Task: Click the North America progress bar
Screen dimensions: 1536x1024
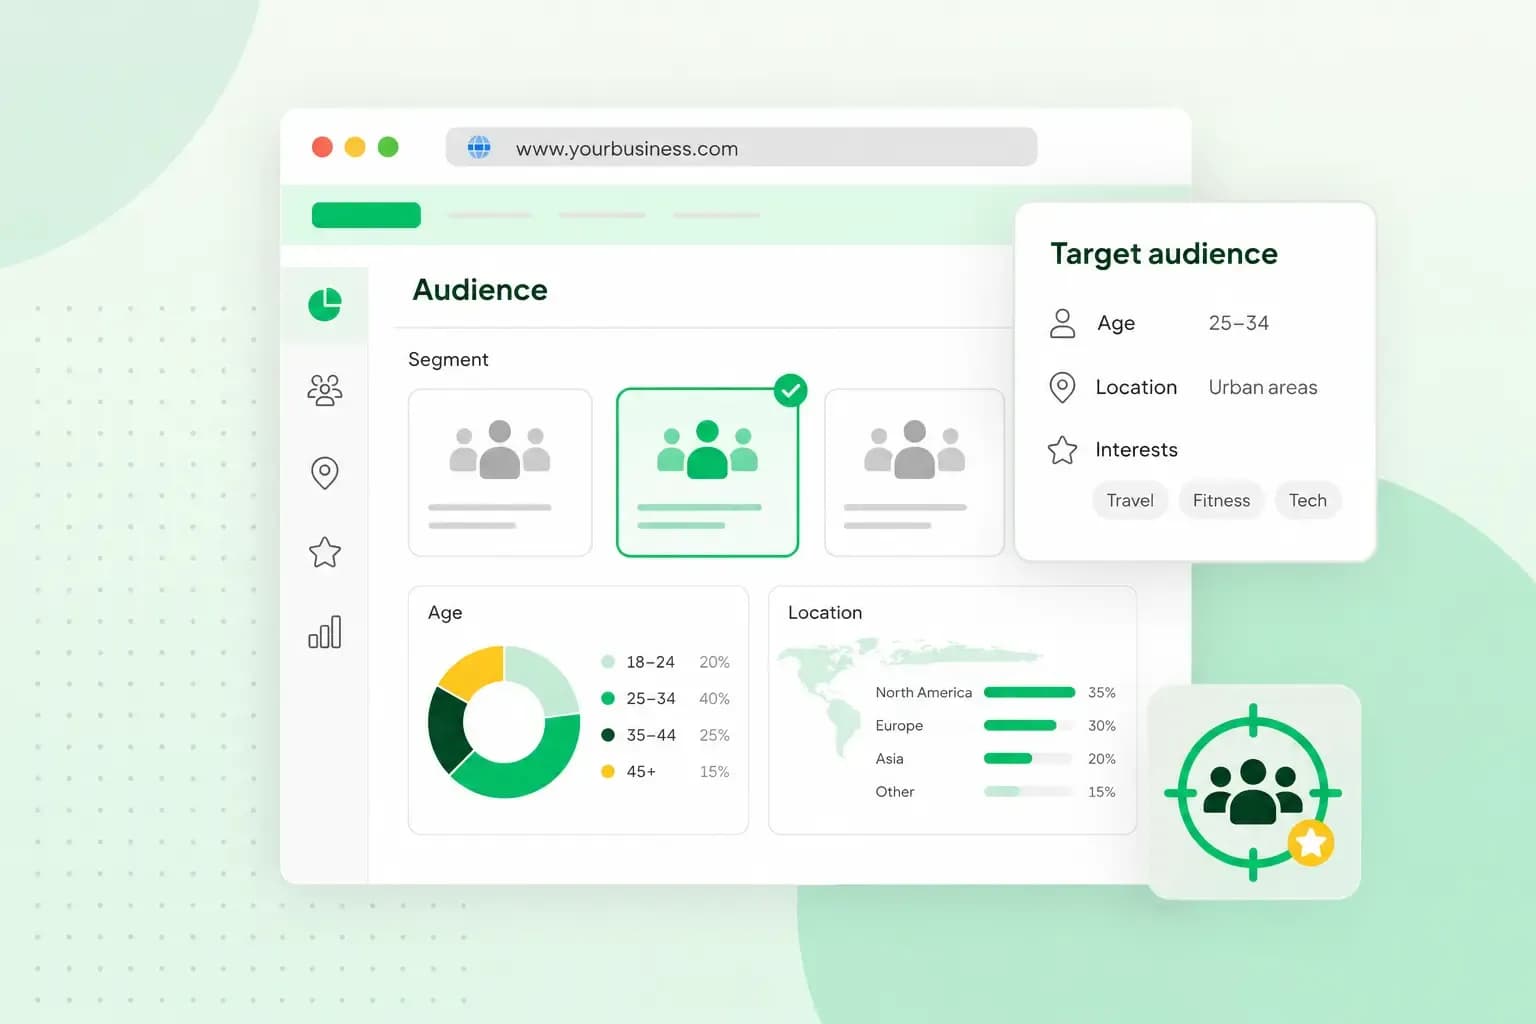Action: (1029, 692)
